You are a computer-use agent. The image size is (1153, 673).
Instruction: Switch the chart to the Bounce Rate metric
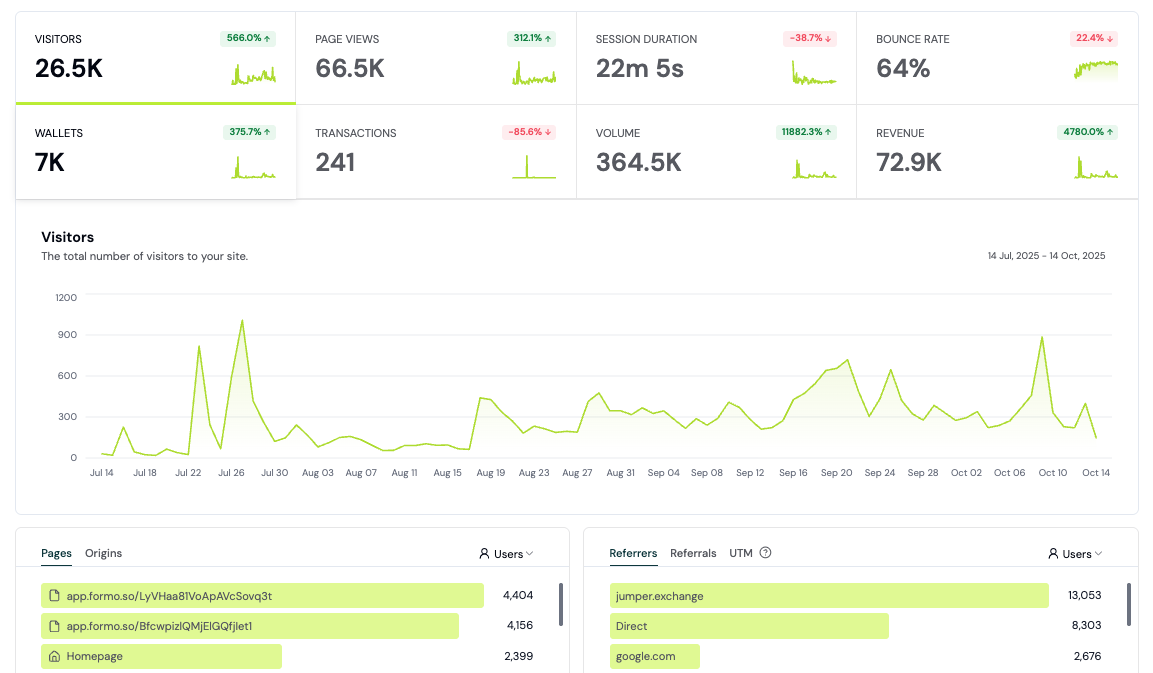coord(995,57)
